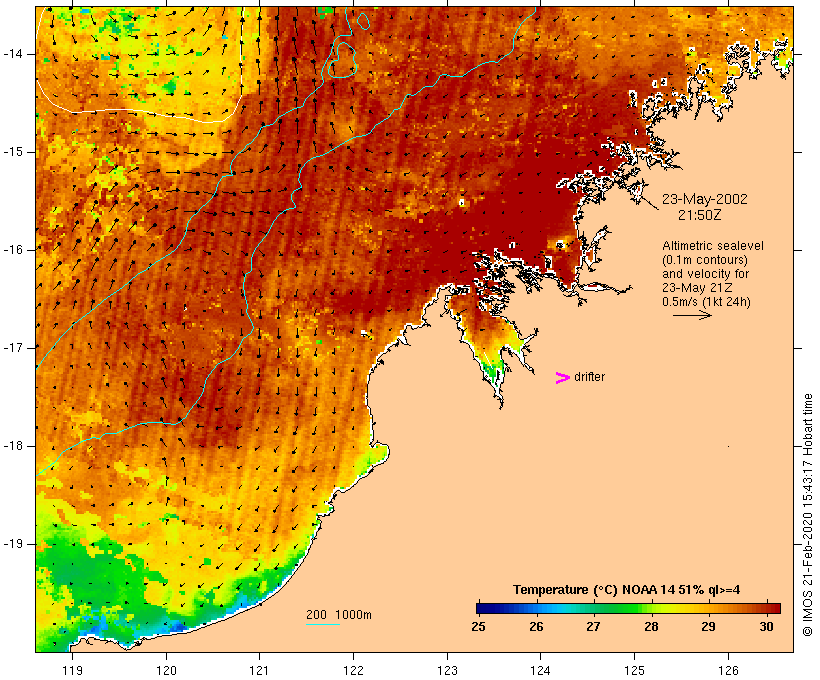This screenshot has width=820, height=680.
Task: Click the '28' color bar tick label
Action: pos(651,626)
